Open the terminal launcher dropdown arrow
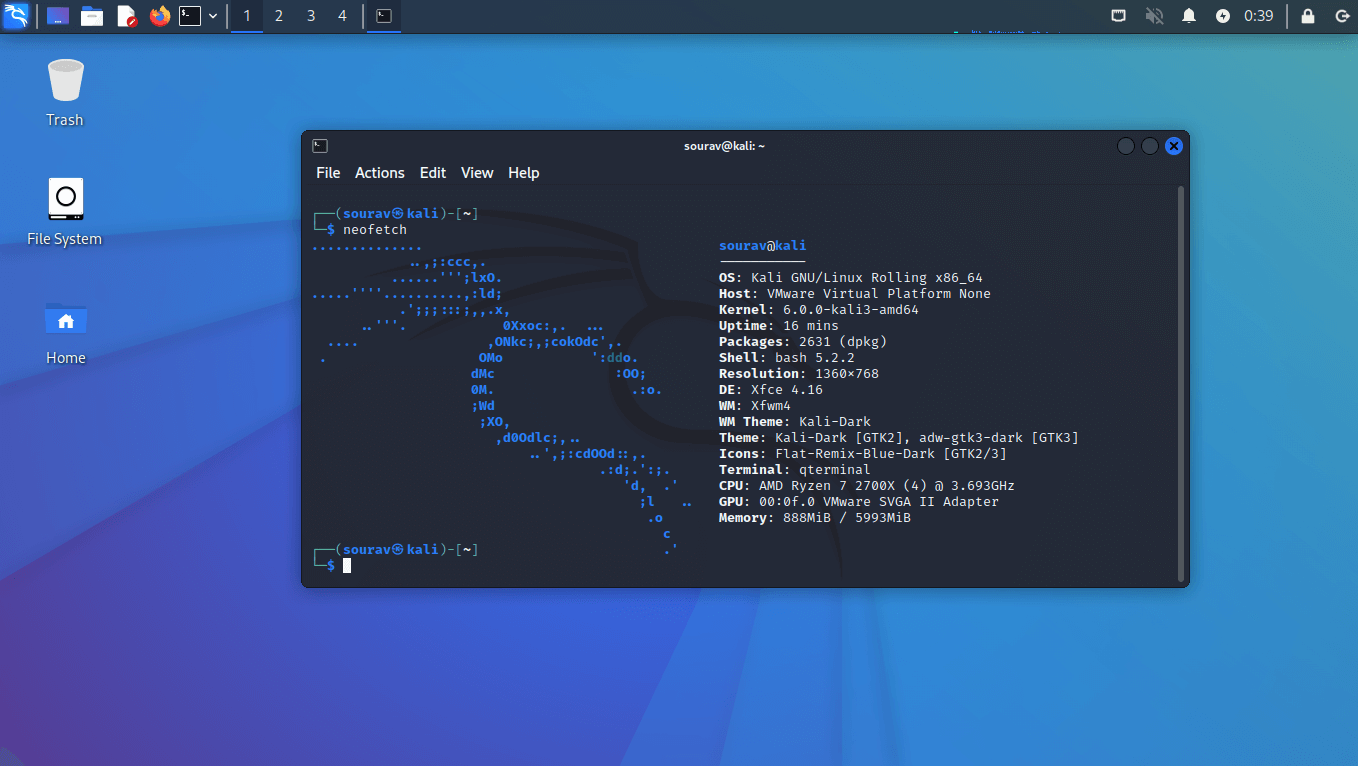The width and height of the screenshot is (1358, 766). pos(212,16)
